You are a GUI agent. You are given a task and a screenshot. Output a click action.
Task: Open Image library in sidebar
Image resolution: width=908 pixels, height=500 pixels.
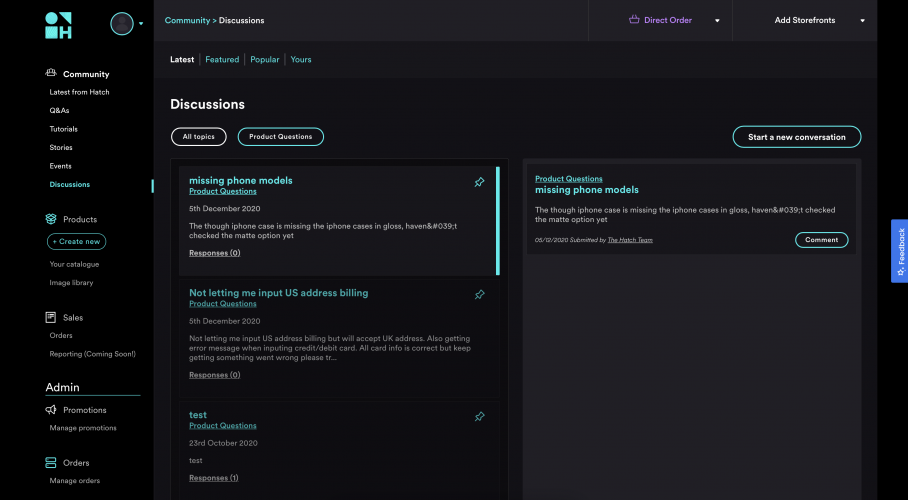tap(71, 282)
